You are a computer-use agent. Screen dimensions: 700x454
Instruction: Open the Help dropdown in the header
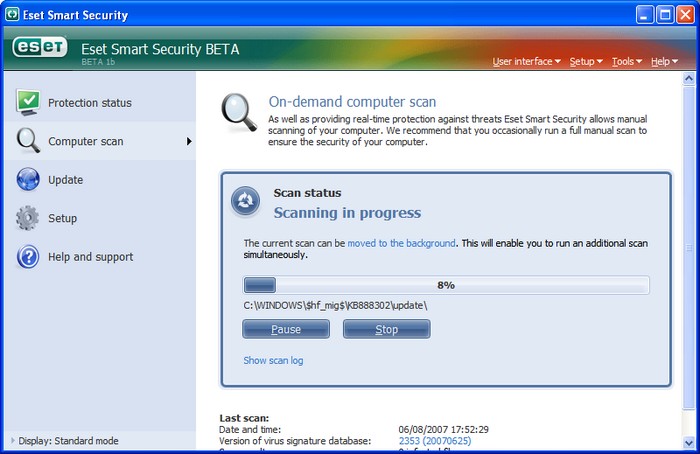click(664, 62)
